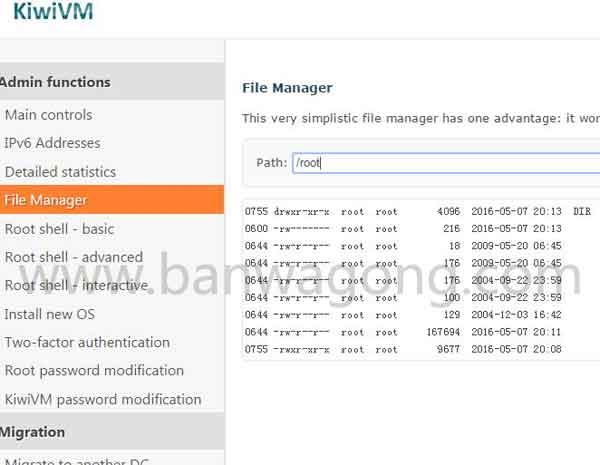Go to Detailed statistics
The height and width of the screenshot is (465, 600).
(x=60, y=172)
